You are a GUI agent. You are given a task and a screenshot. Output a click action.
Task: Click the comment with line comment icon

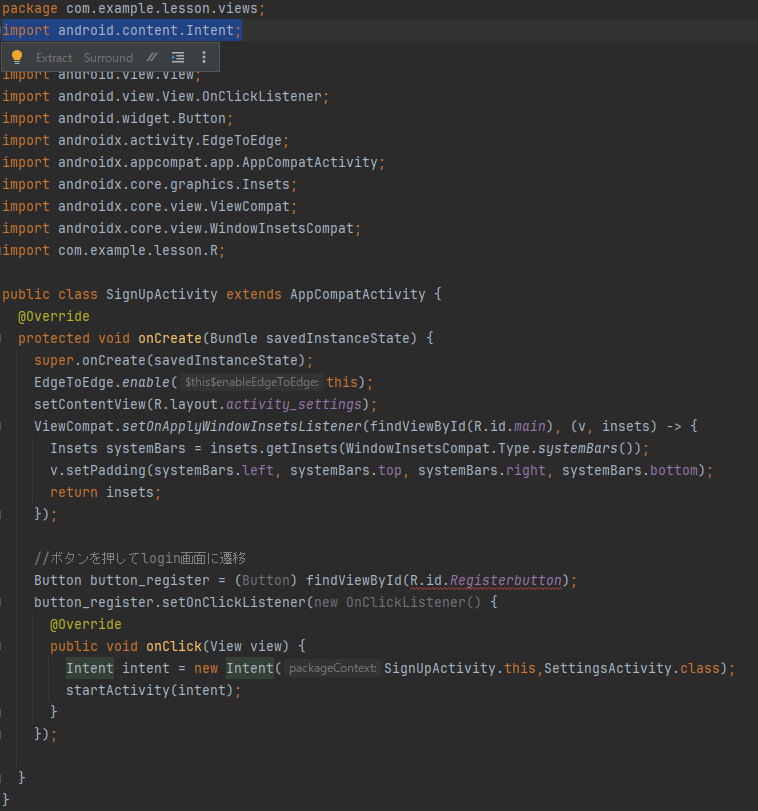pyautogui.click(x=151, y=57)
